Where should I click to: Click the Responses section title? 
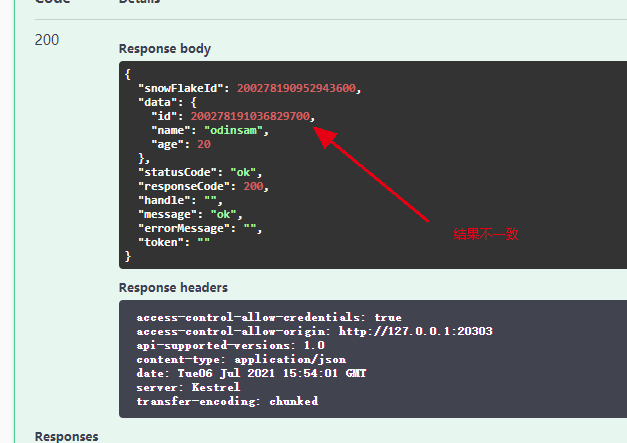66,437
